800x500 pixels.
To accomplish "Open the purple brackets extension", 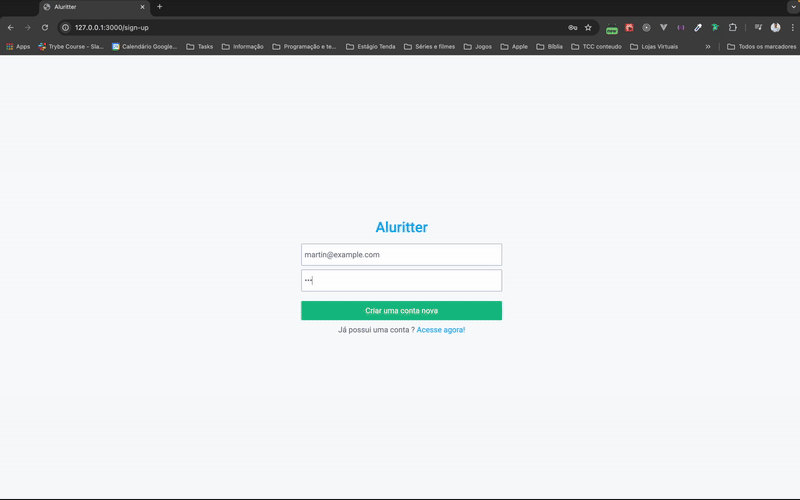I will [681, 28].
